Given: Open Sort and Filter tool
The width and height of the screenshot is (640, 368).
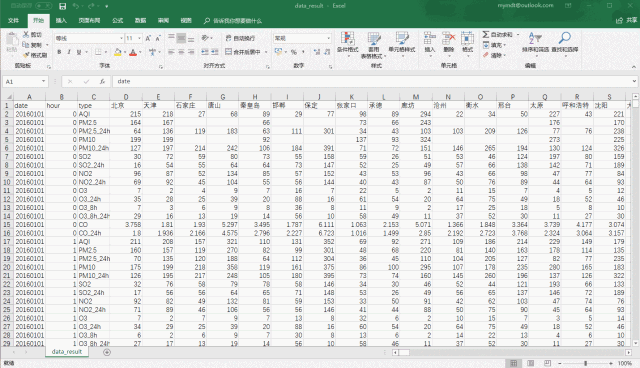Looking at the screenshot, I should pos(535,42).
